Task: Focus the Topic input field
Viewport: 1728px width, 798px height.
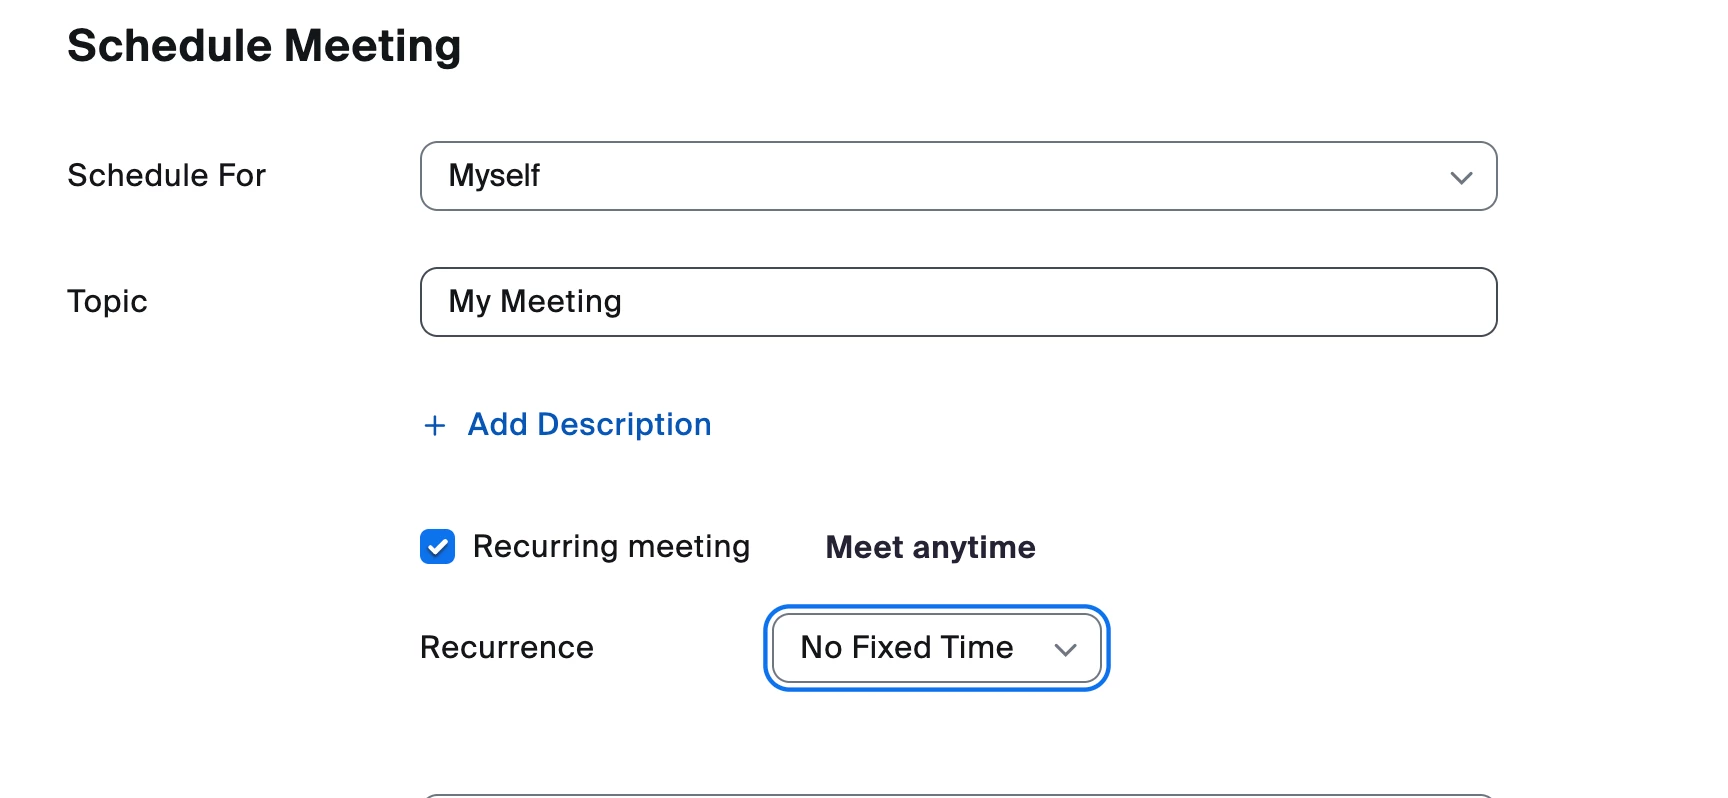Action: [957, 302]
